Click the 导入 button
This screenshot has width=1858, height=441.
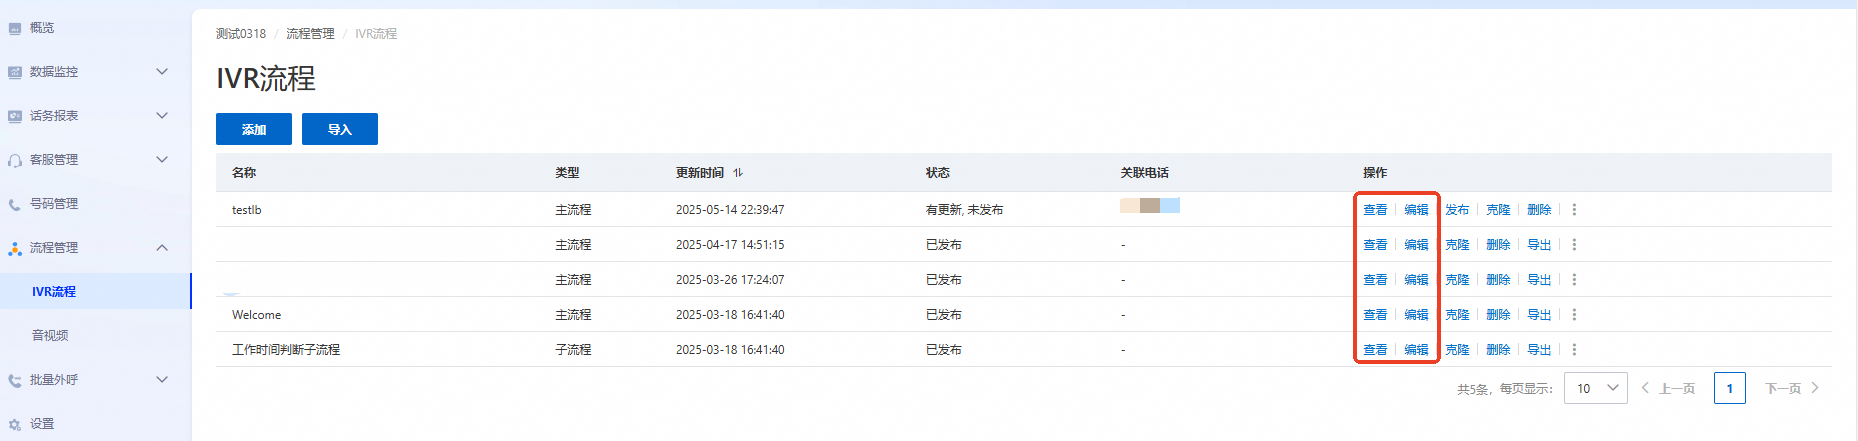click(x=340, y=129)
